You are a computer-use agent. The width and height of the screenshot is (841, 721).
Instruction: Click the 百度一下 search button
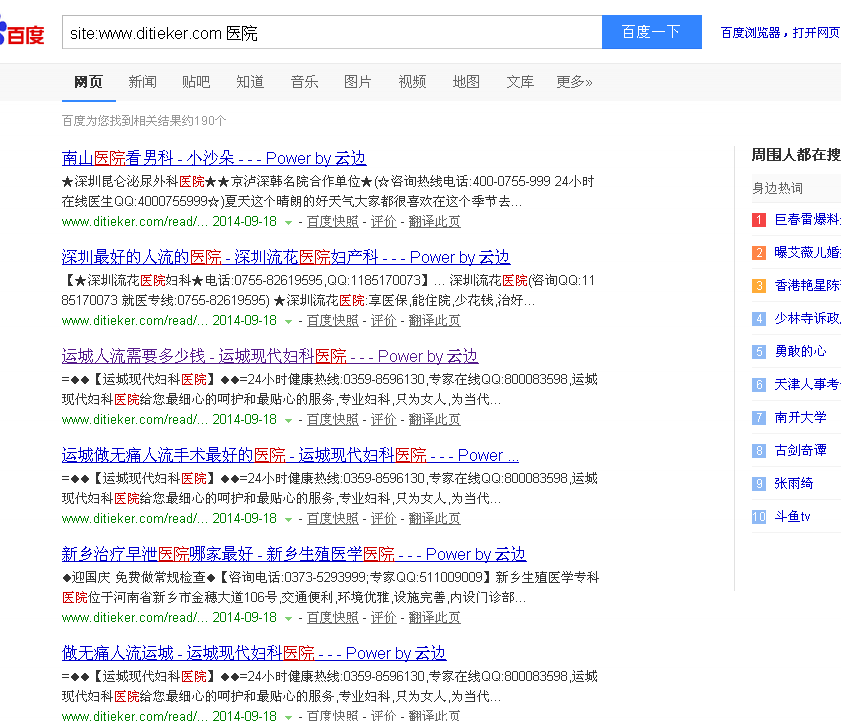click(x=651, y=32)
